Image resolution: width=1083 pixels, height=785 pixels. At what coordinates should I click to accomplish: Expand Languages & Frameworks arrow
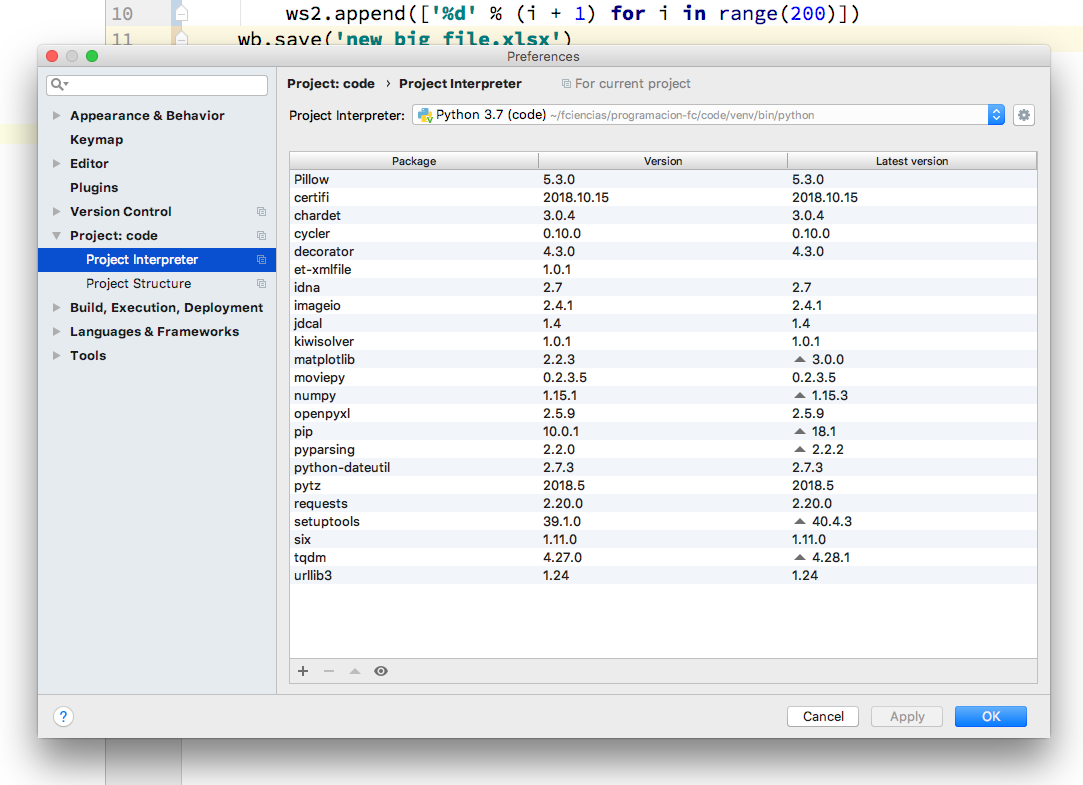[57, 332]
